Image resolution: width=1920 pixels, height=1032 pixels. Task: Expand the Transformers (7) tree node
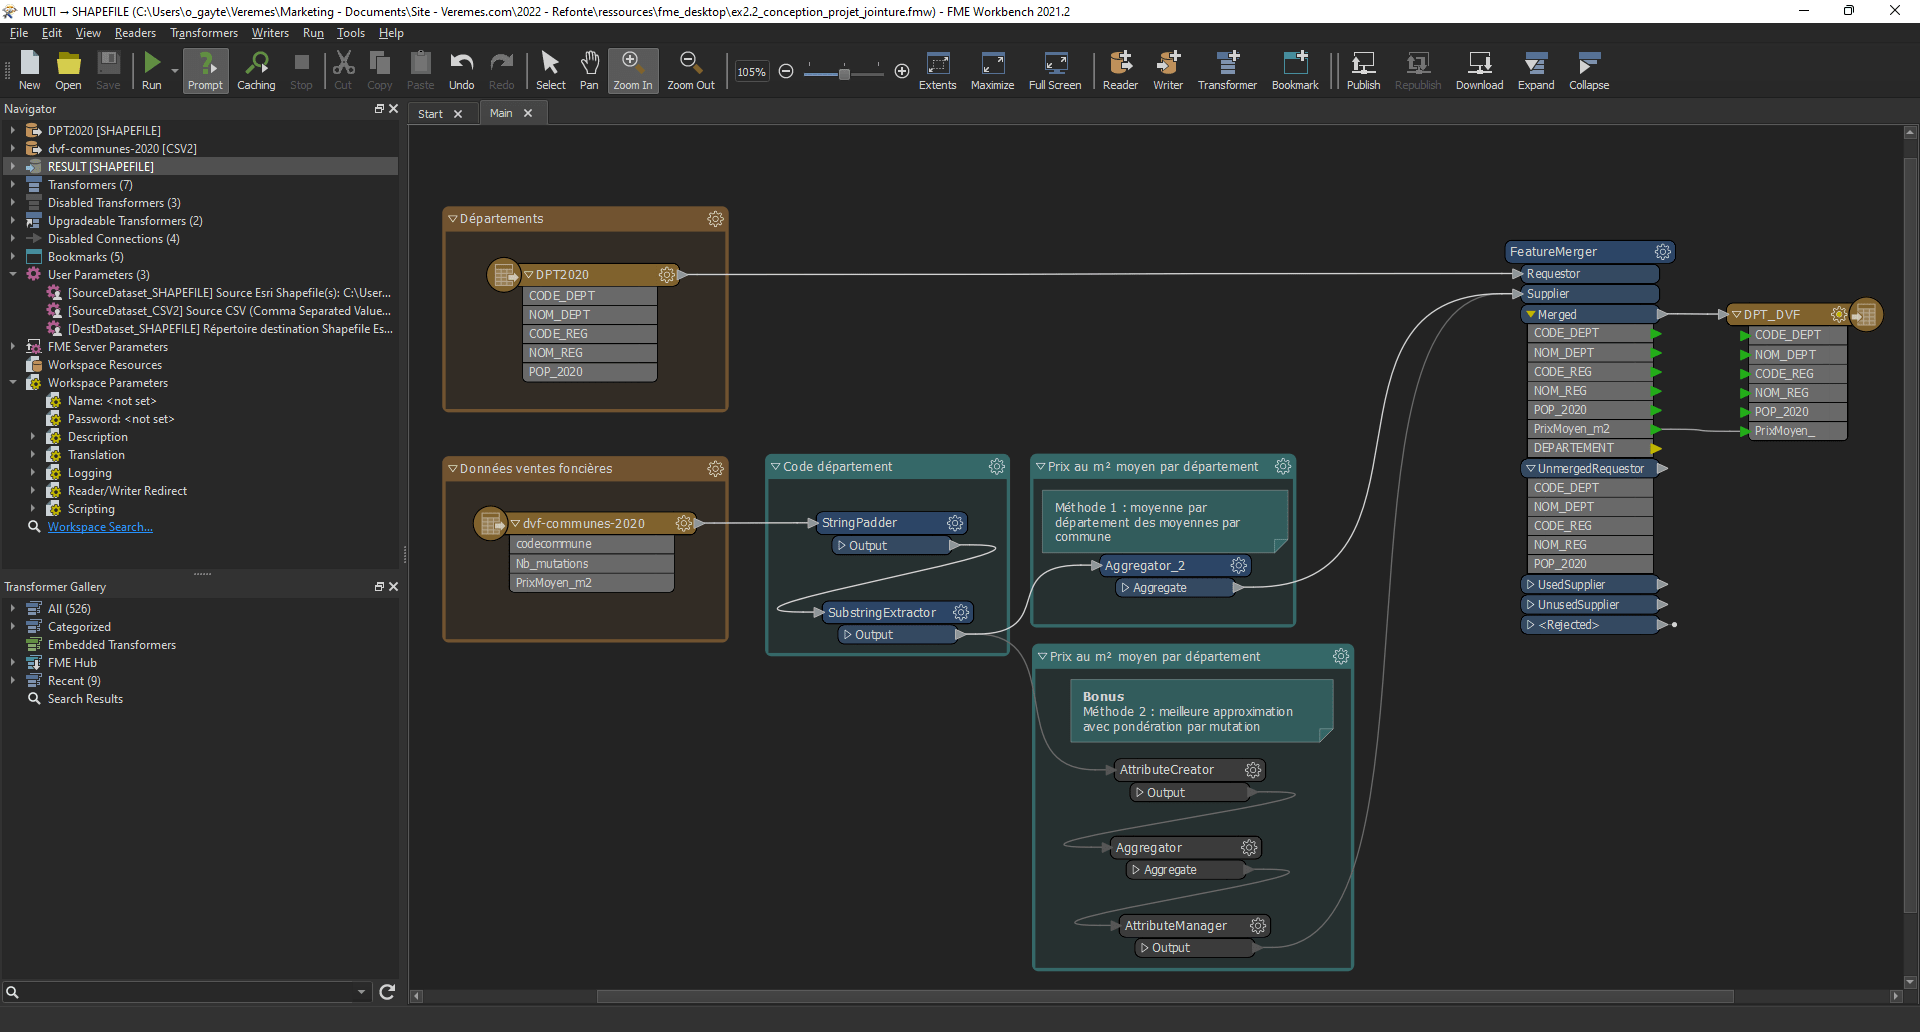coord(13,185)
